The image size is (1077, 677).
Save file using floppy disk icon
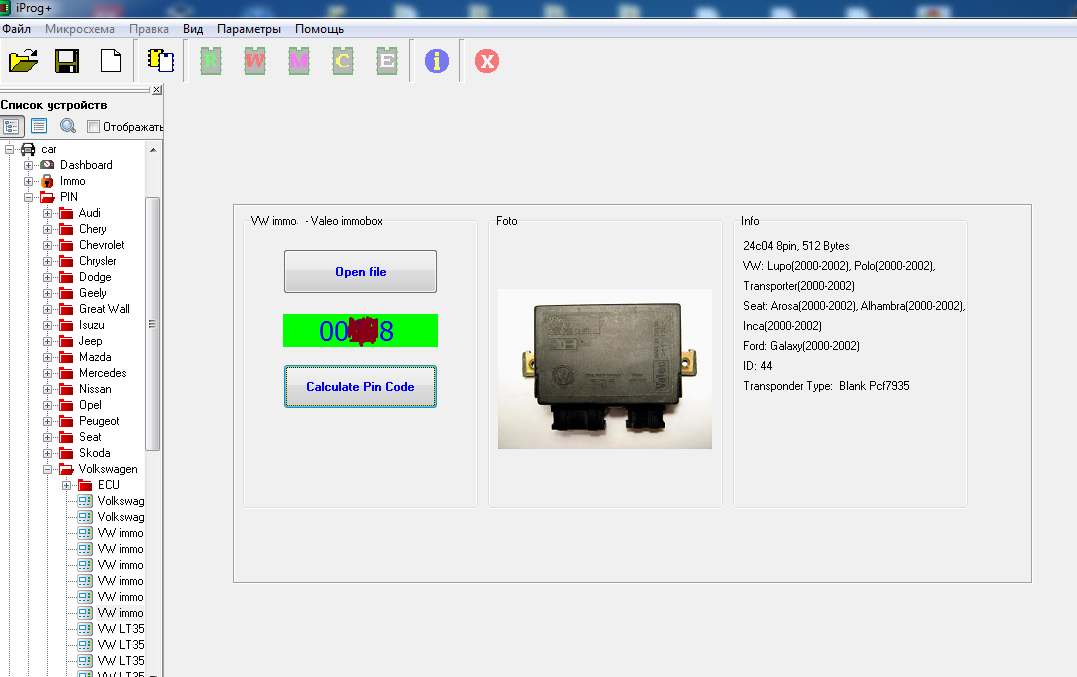click(x=67, y=61)
